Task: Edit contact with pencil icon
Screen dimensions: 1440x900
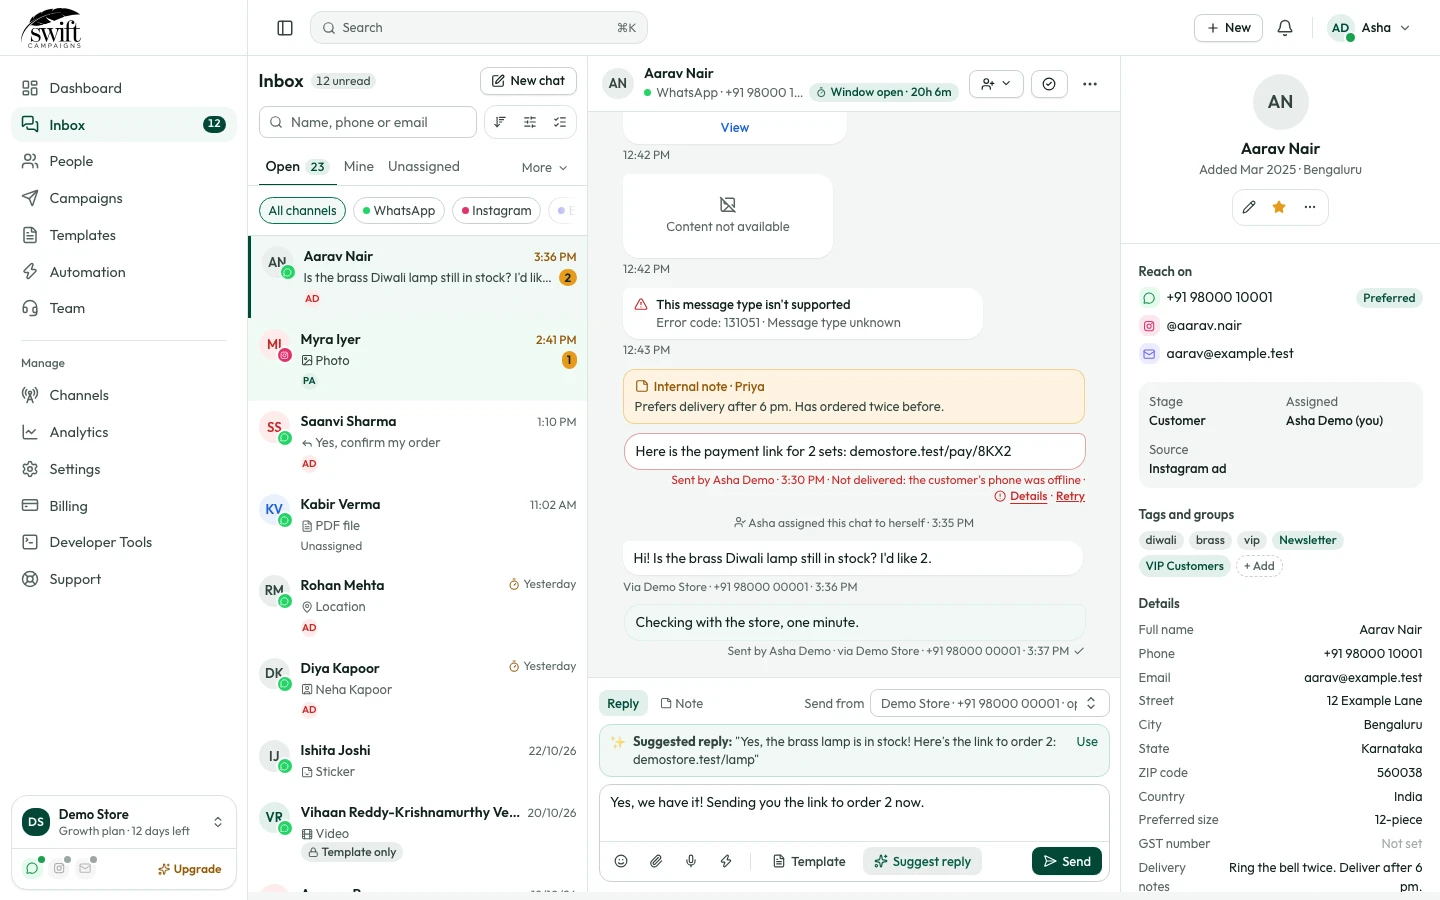Action: pyautogui.click(x=1249, y=207)
